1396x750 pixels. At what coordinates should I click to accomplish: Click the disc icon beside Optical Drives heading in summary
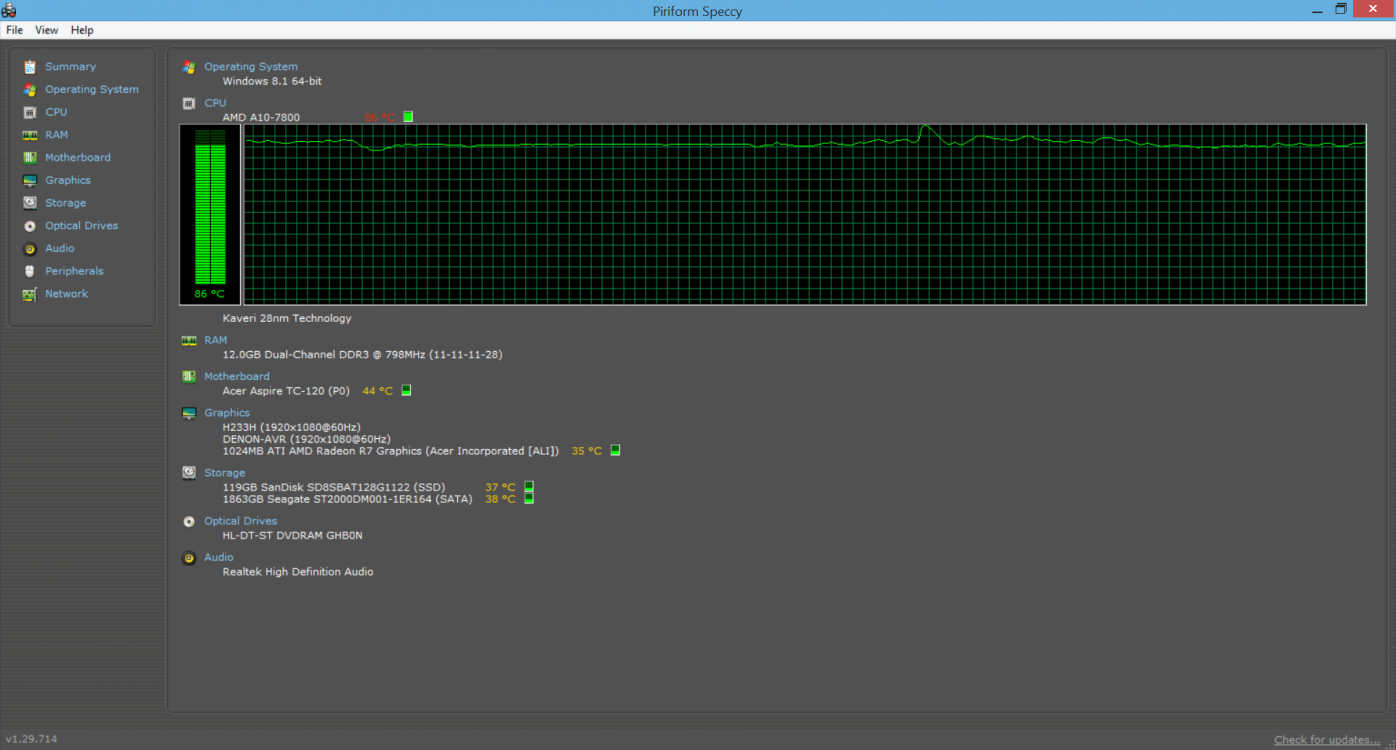(x=189, y=521)
